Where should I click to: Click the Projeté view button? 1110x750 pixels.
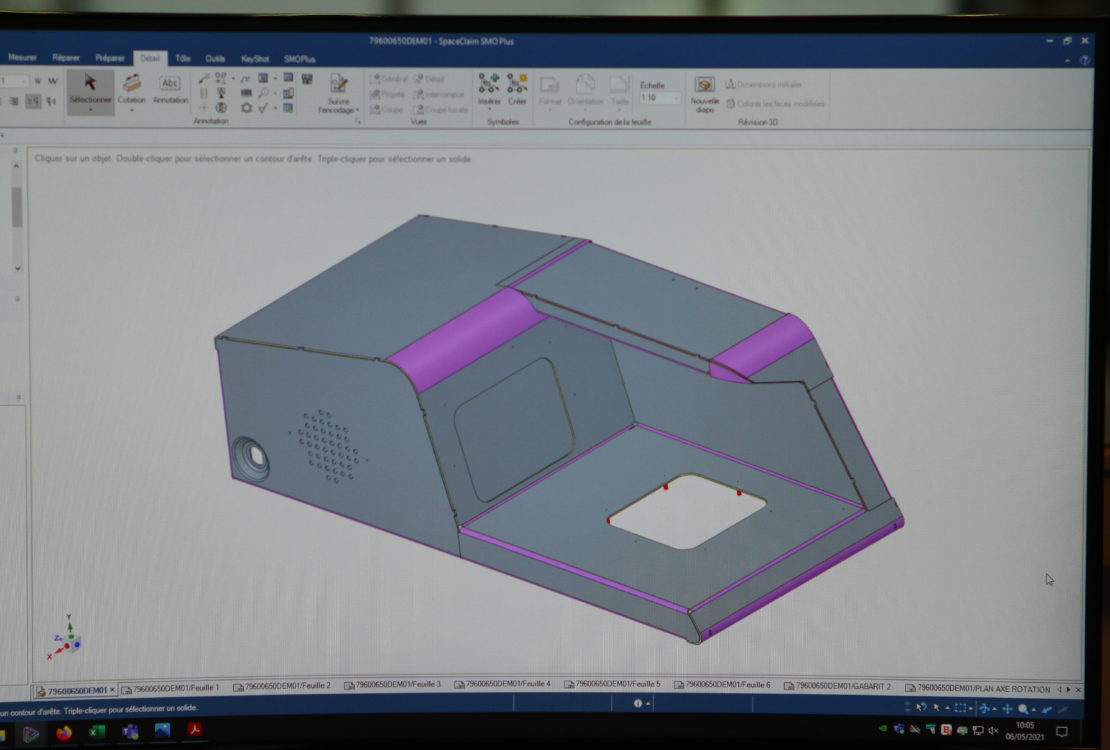387,94
